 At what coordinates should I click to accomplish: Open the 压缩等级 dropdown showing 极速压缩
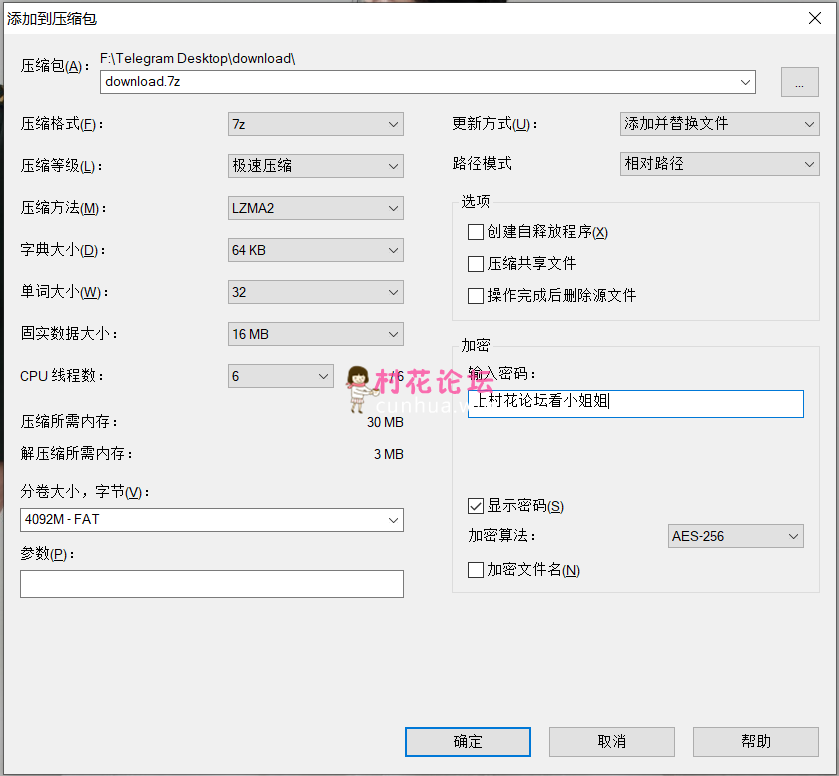pyautogui.click(x=316, y=166)
